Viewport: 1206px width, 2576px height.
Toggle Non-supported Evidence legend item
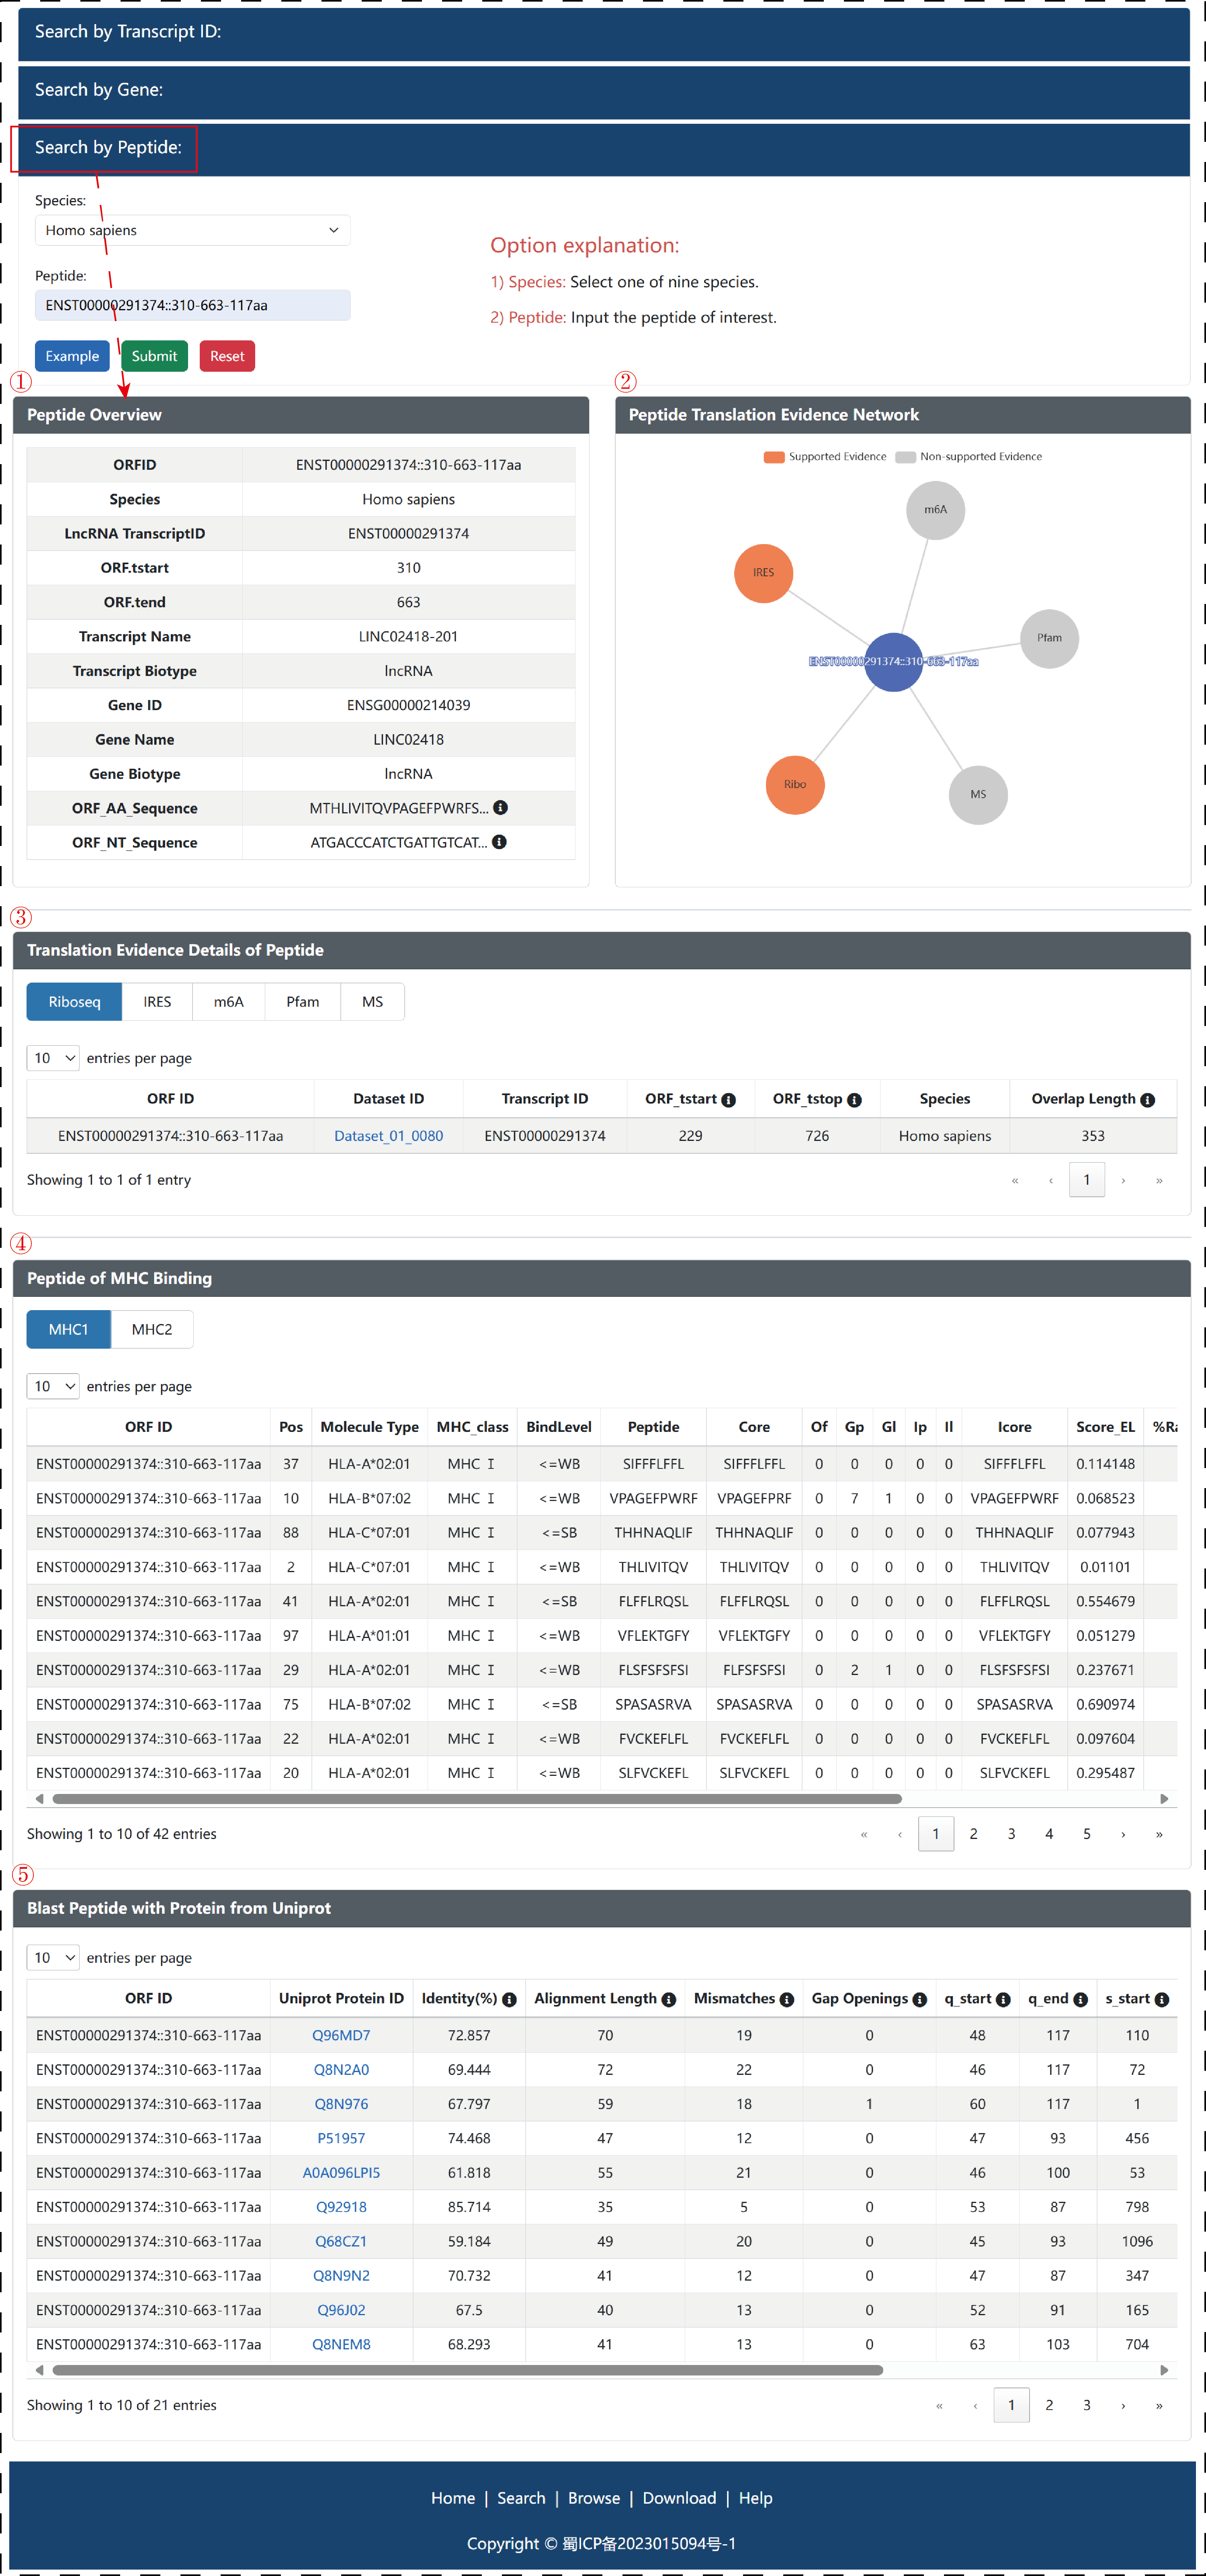pos(969,457)
